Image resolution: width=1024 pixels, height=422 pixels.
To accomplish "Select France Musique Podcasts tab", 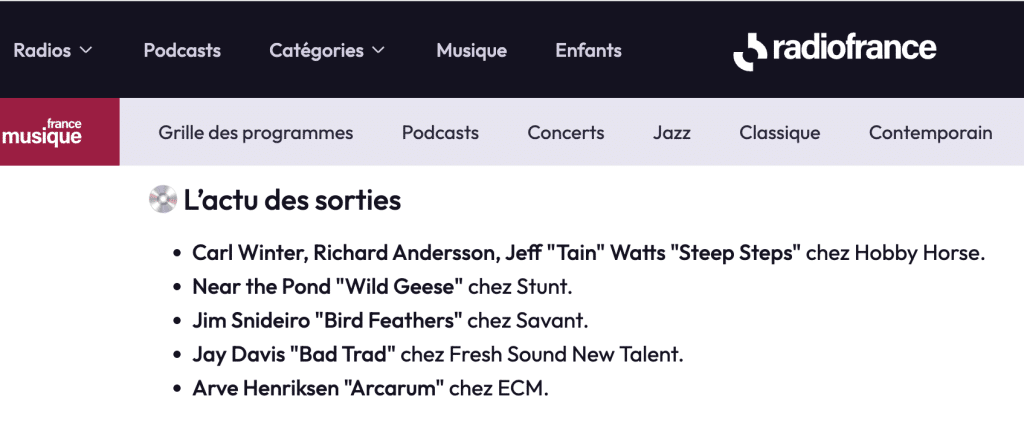I will [x=440, y=132].
